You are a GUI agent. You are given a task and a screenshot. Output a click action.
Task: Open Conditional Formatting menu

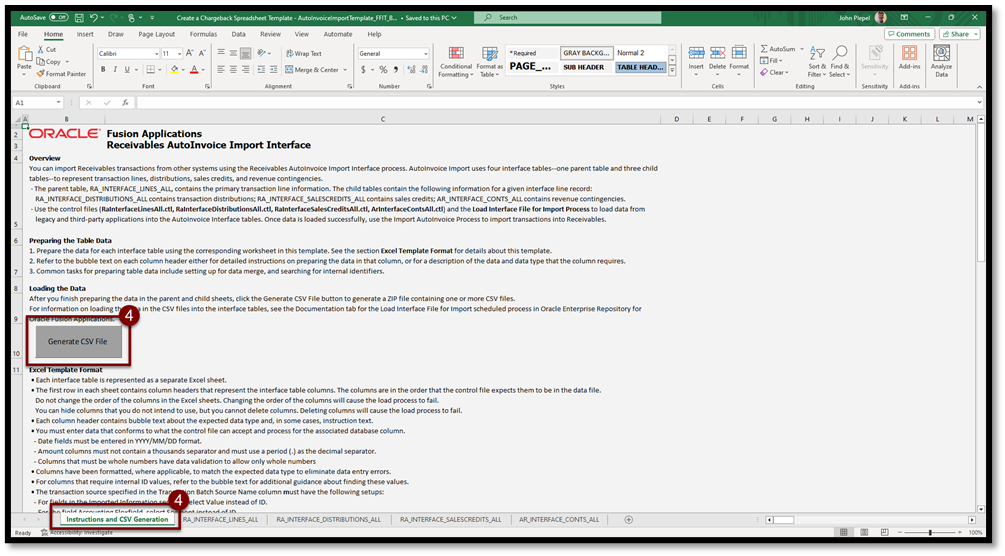coord(456,62)
